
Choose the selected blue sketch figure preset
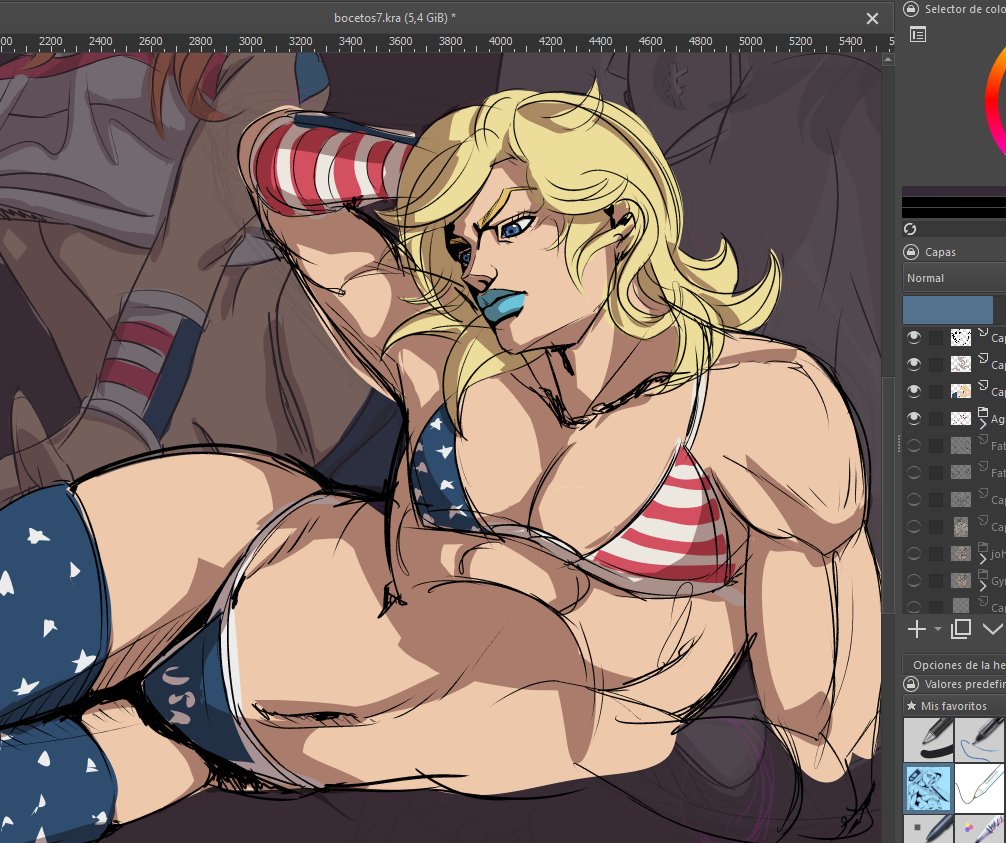(x=928, y=787)
